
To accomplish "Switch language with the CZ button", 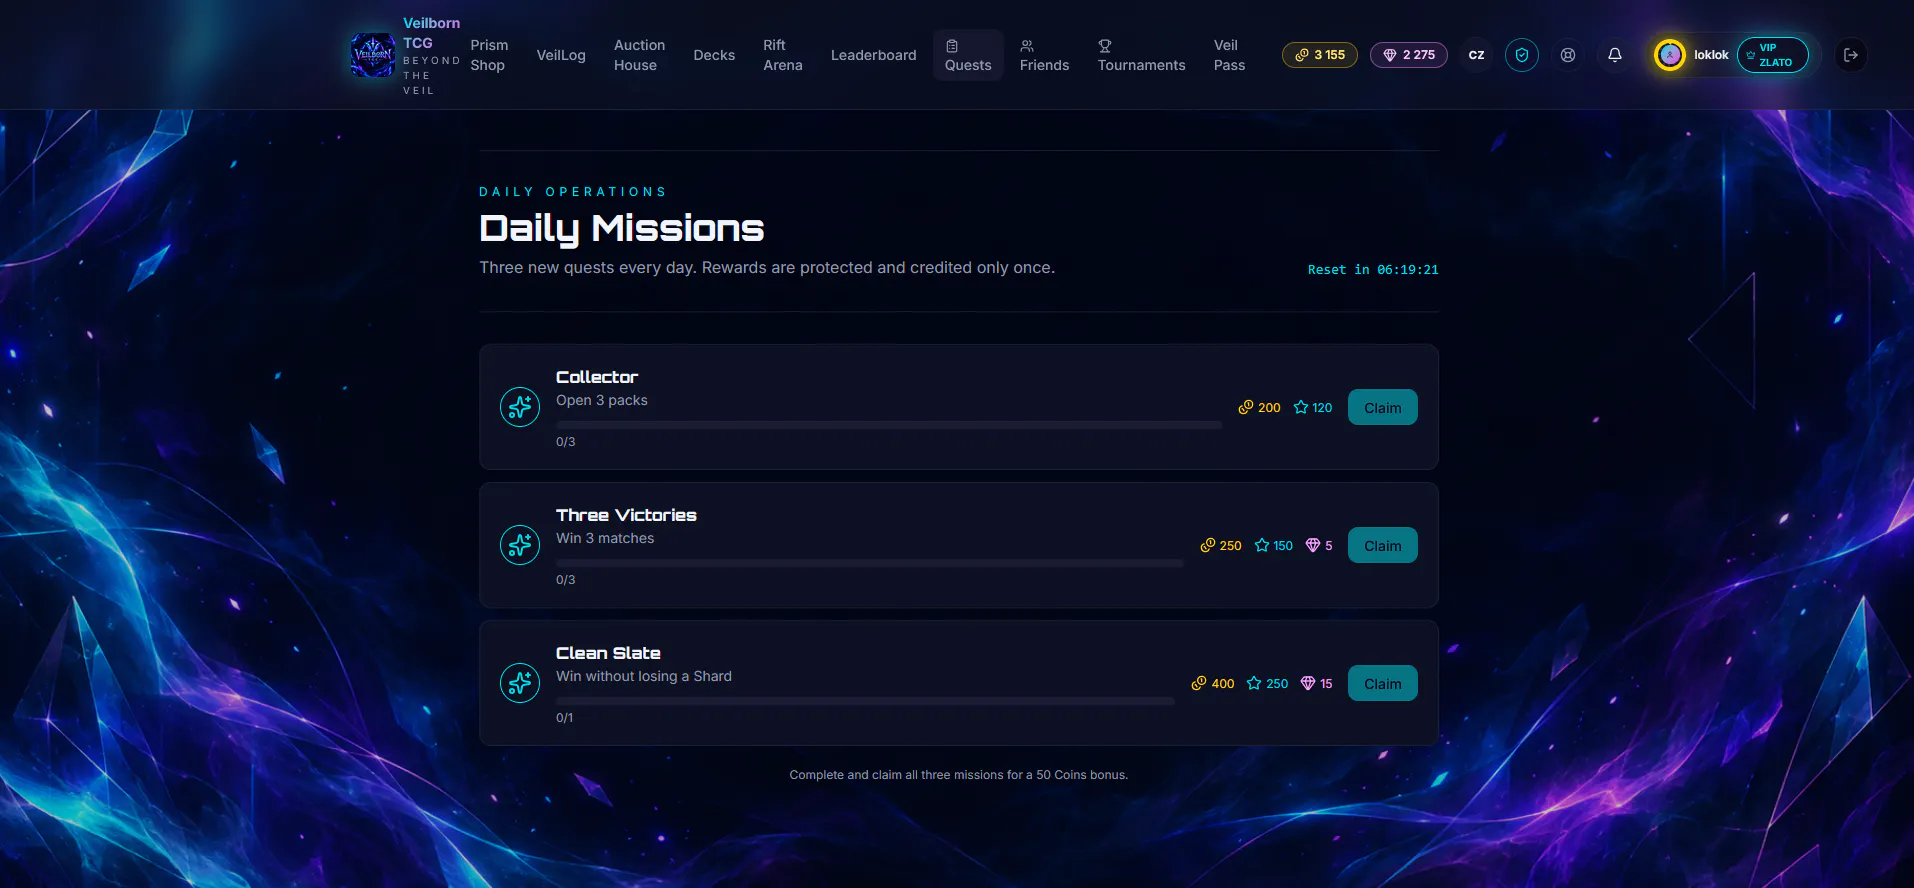I will point(1476,55).
